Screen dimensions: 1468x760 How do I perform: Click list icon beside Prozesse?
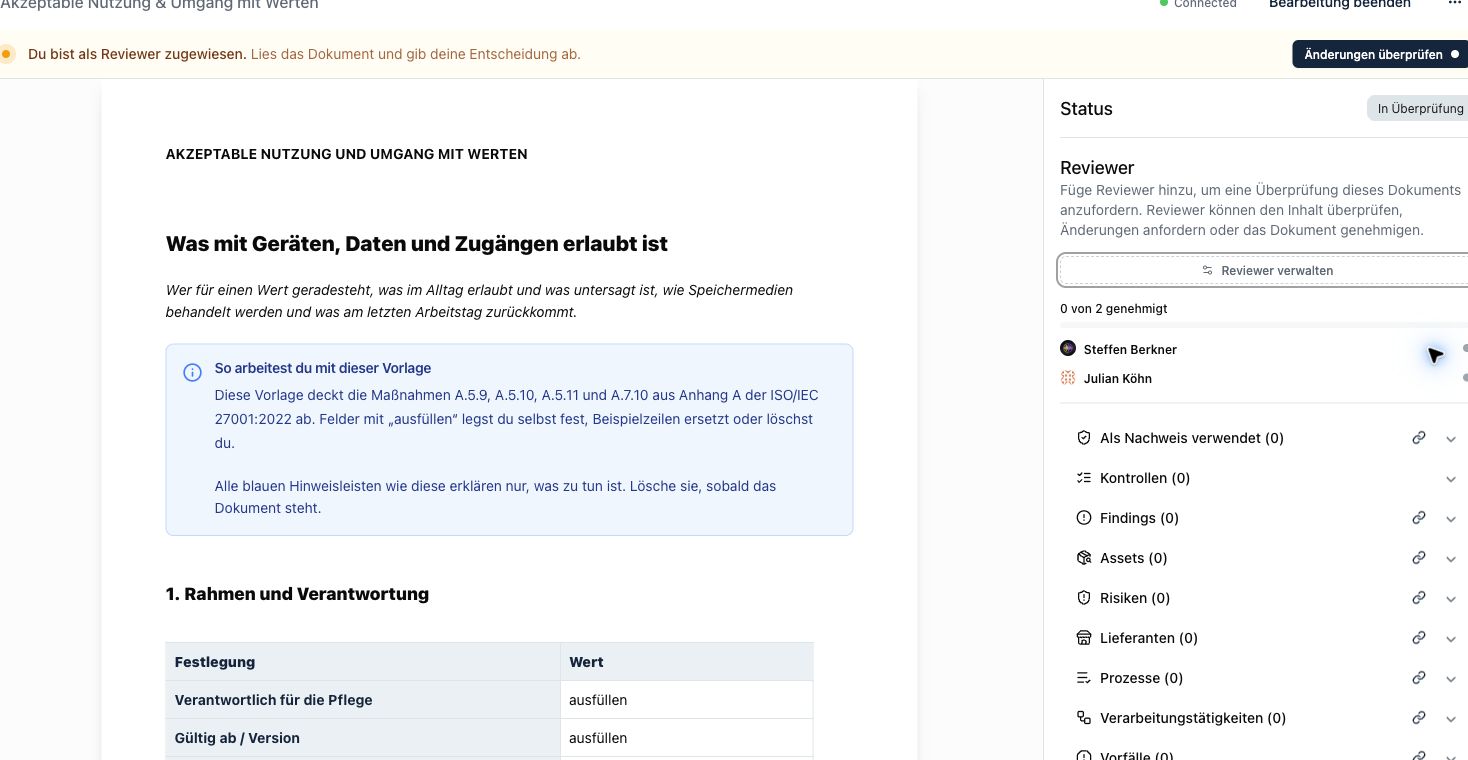tap(1083, 678)
